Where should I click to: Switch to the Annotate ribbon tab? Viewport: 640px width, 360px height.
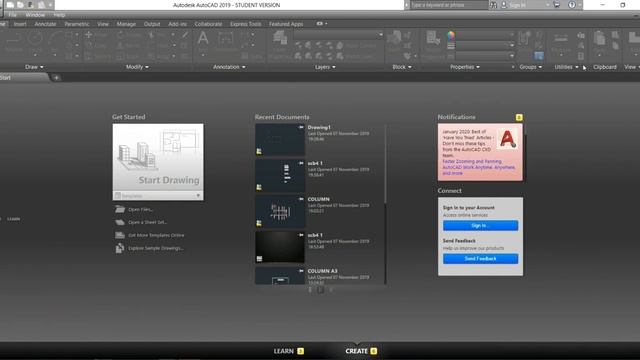45,24
